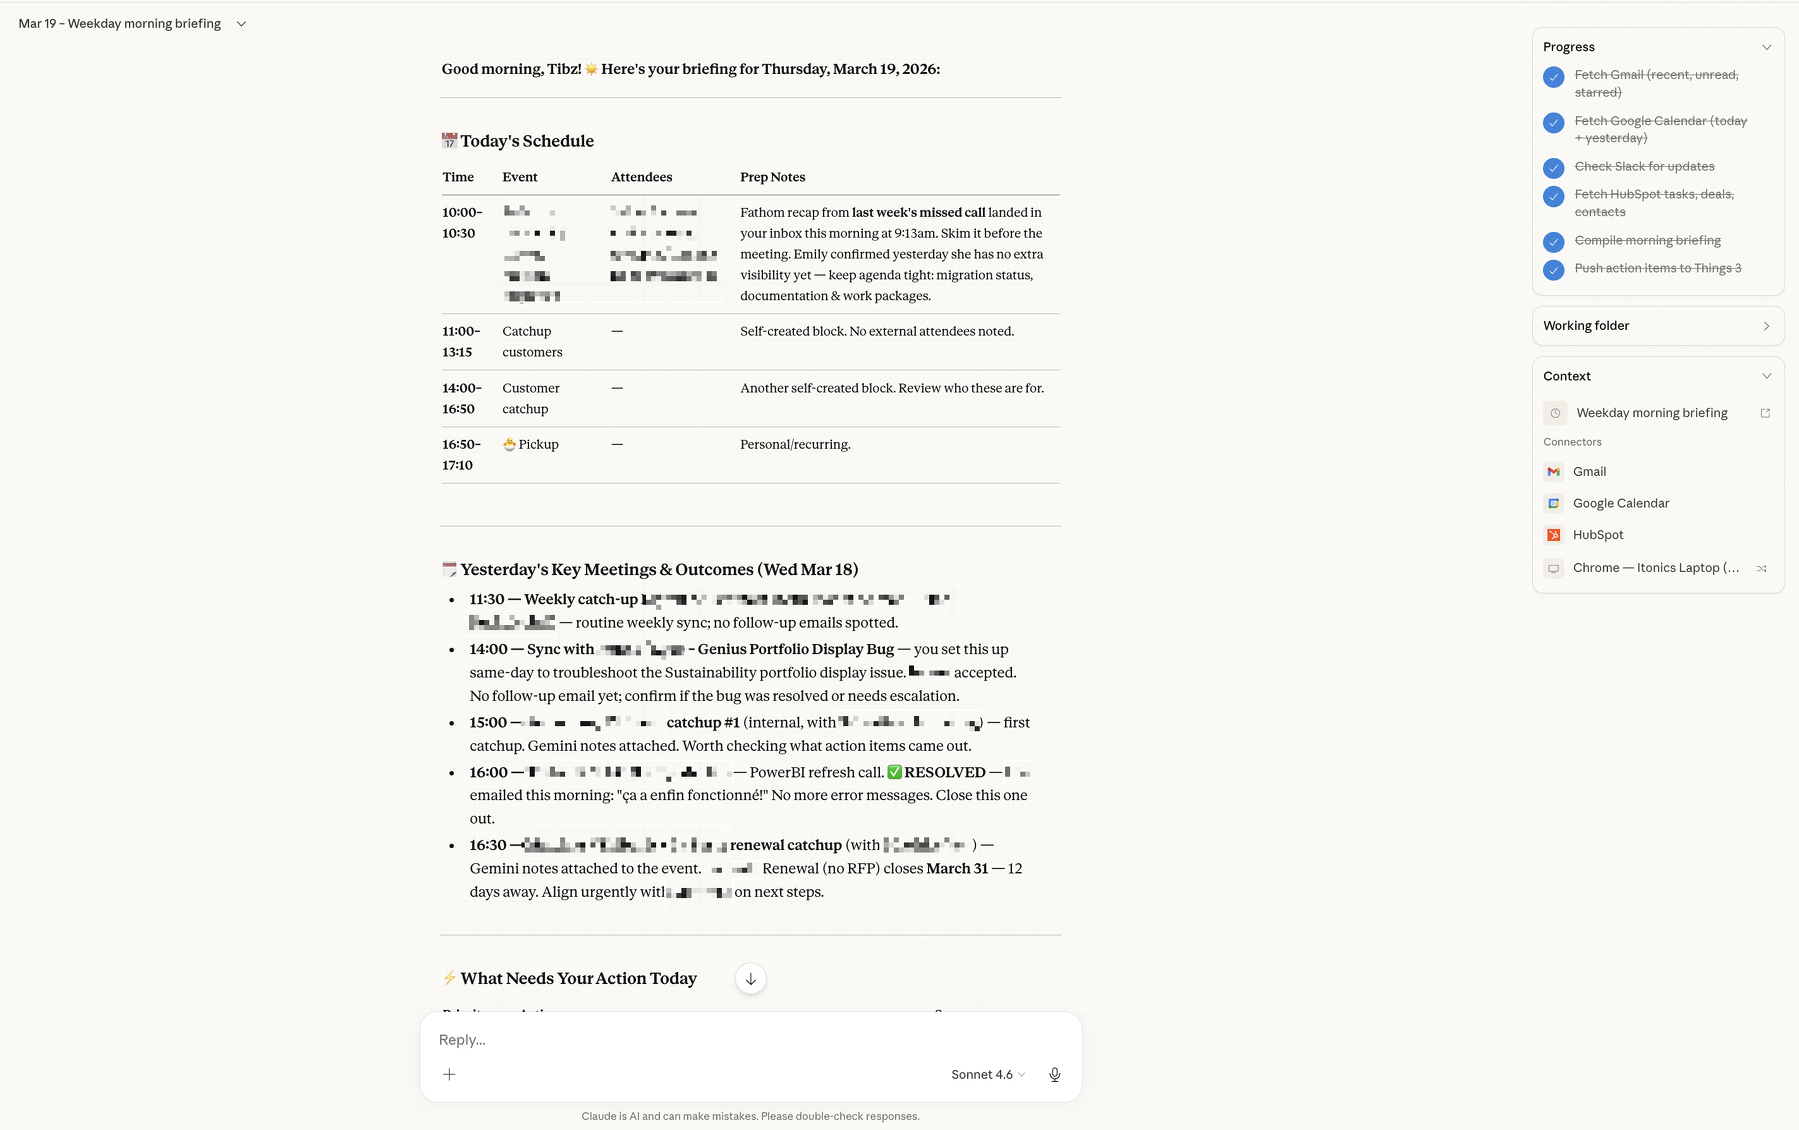Viewport: 1799px width, 1130px height.
Task: Click the switch icon next to Chrome connector
Action: pyautogui.click(x=1763, y=568)
